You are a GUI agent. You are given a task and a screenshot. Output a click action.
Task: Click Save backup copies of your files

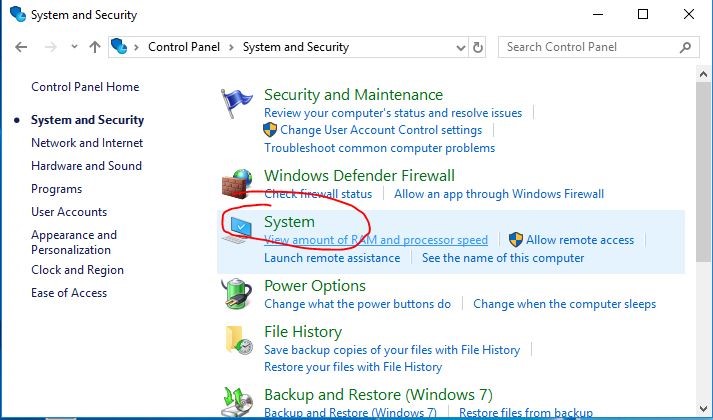[x=392, y=350]
